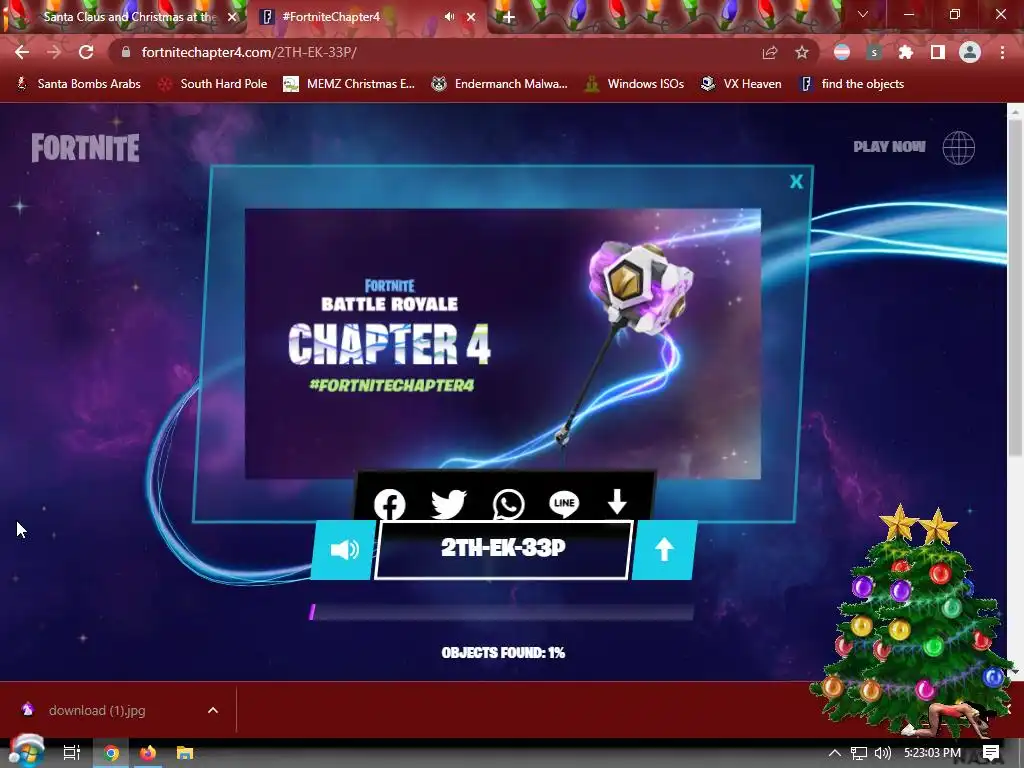1024x768 pixels.
Task: Close the Santa Claus tab
Action: [232, 17]
